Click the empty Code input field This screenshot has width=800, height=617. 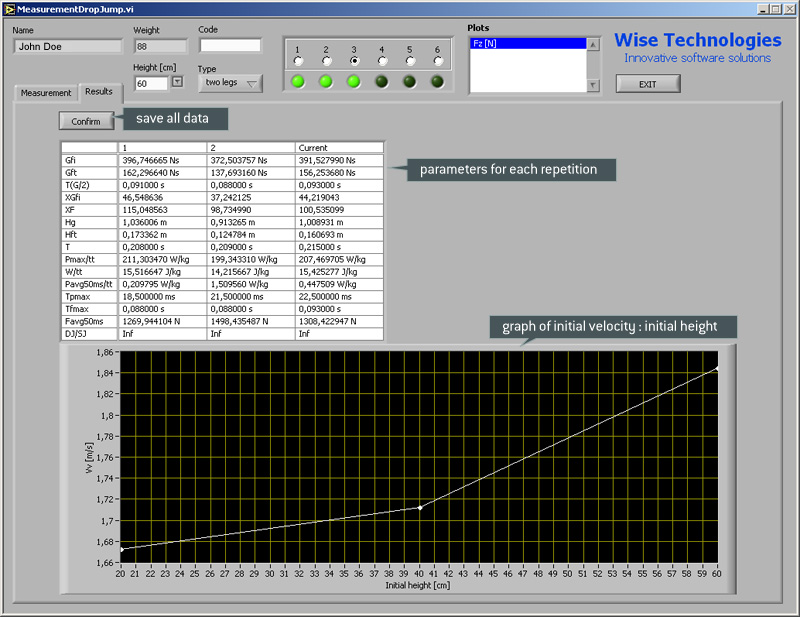pyautogui.click(x=230, y=45)
